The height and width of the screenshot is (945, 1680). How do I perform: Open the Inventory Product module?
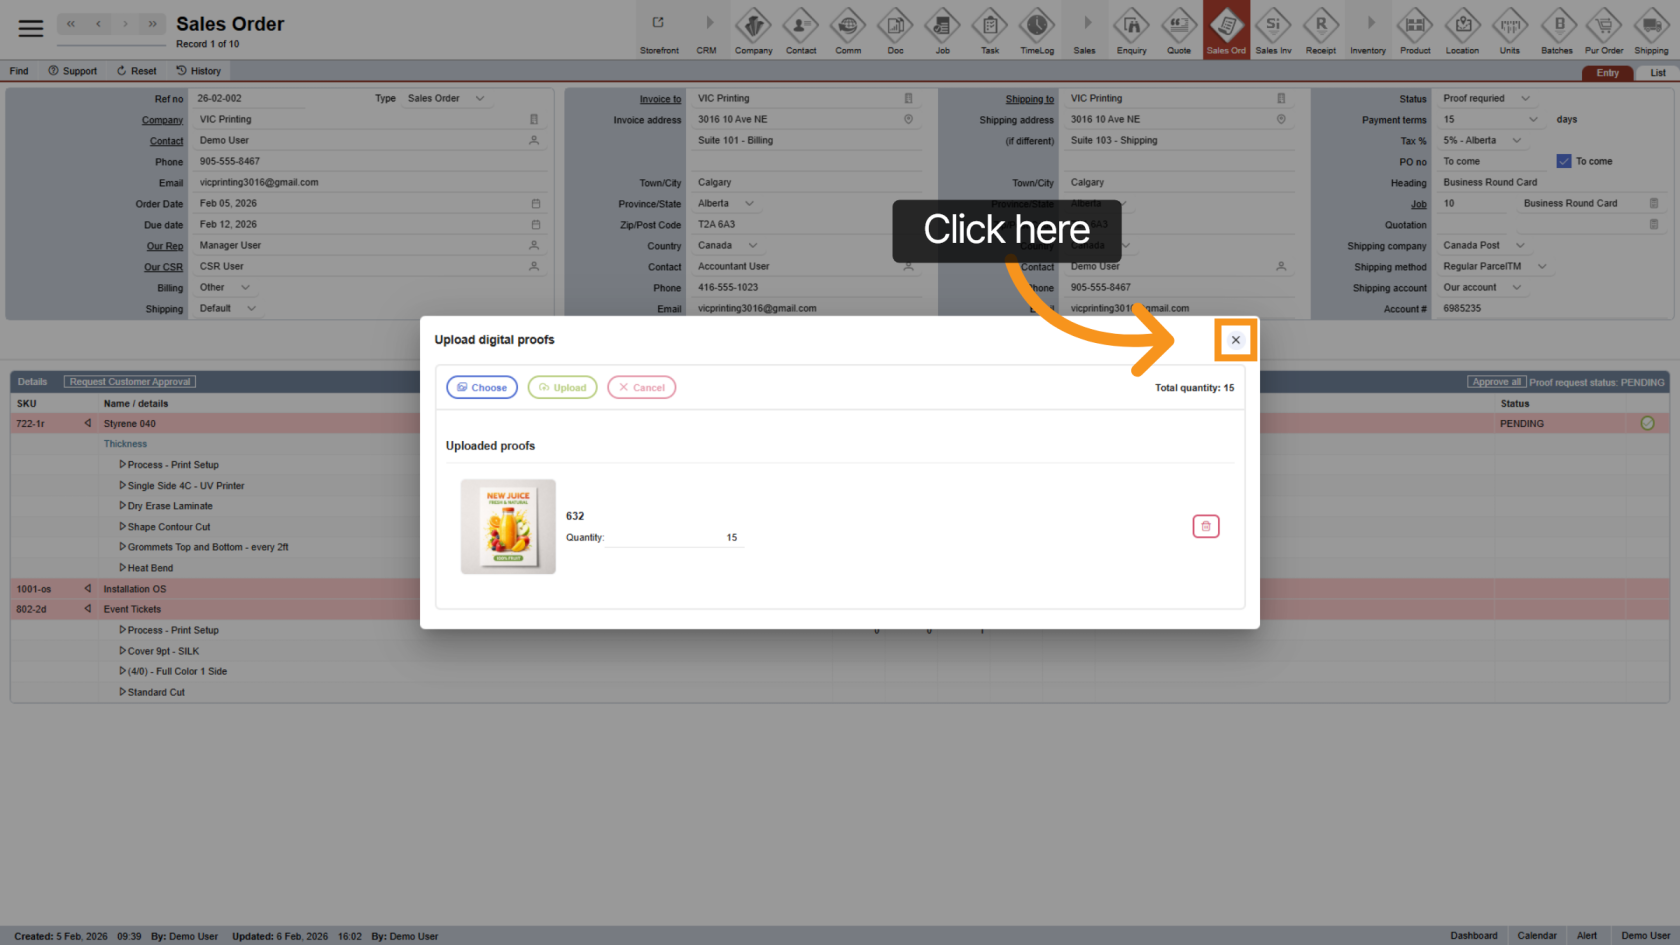pos(1414,30)
